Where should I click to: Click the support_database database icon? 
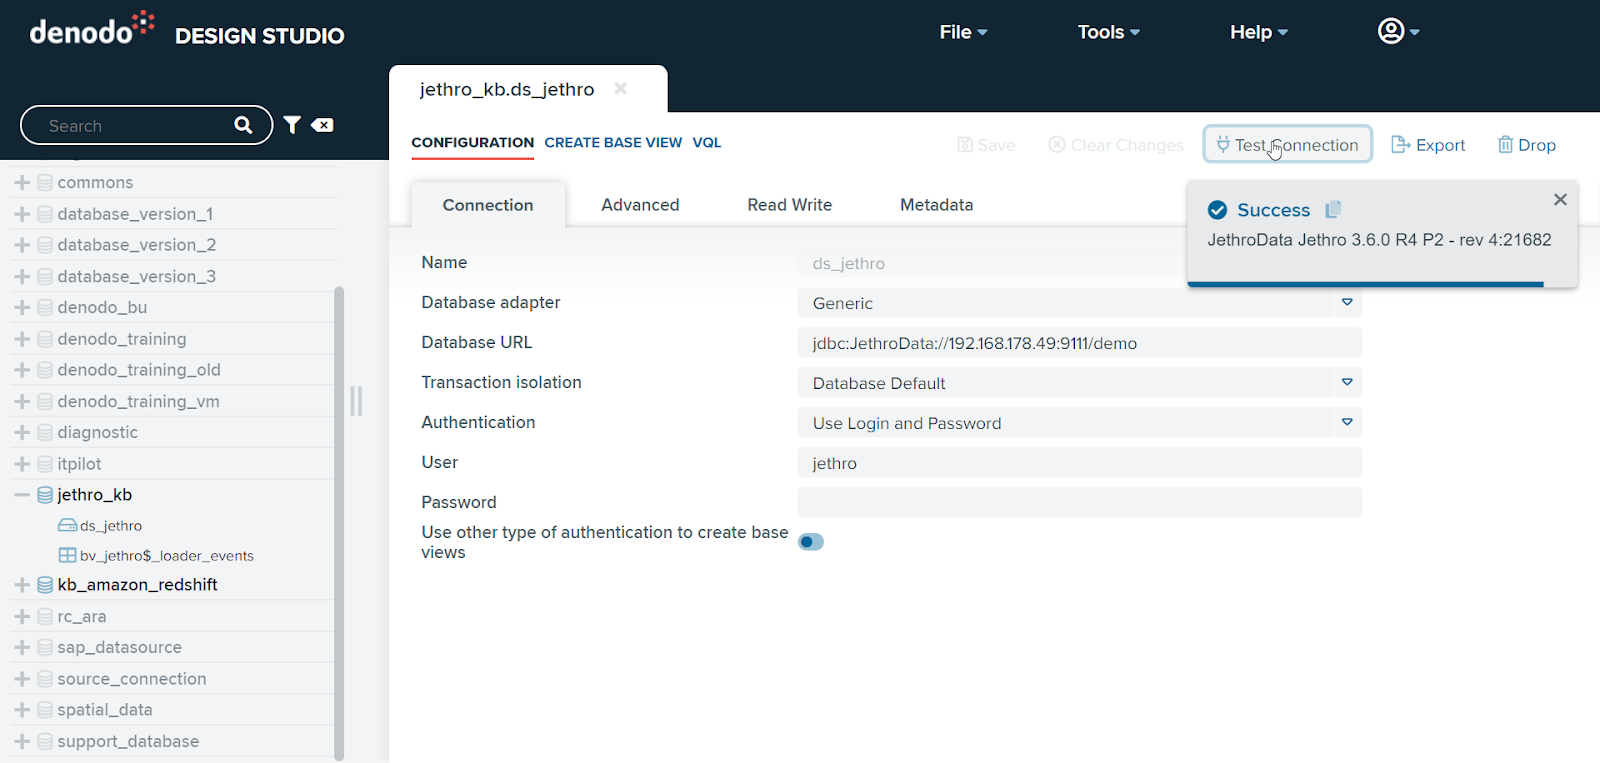click(x=45, y=742)
